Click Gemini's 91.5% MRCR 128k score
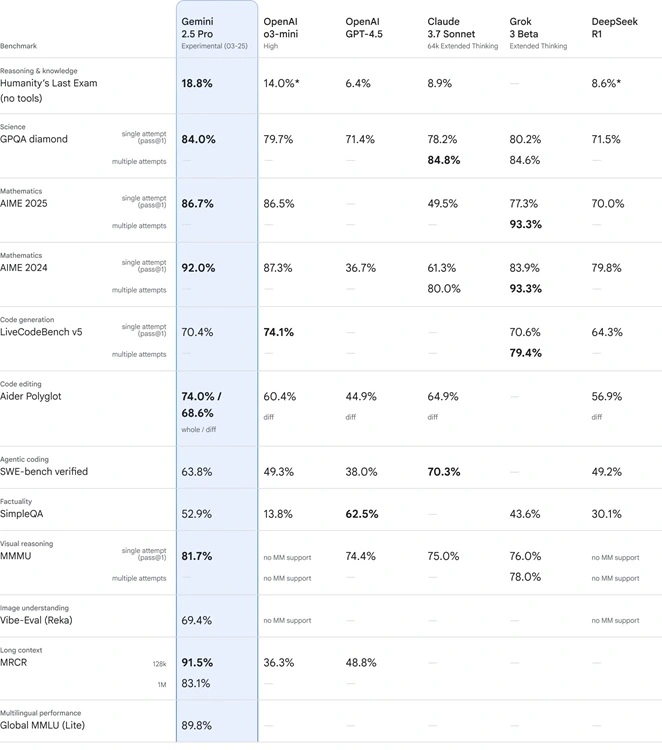 pyautogui.click(x=197, y=662)
